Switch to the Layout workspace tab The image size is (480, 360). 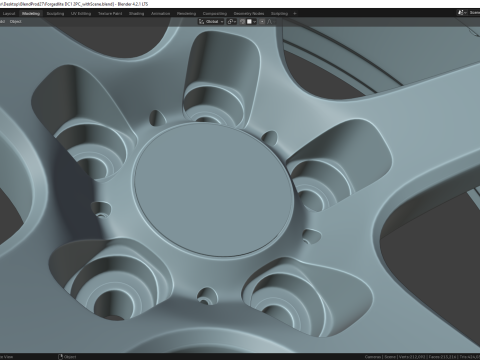9,14
